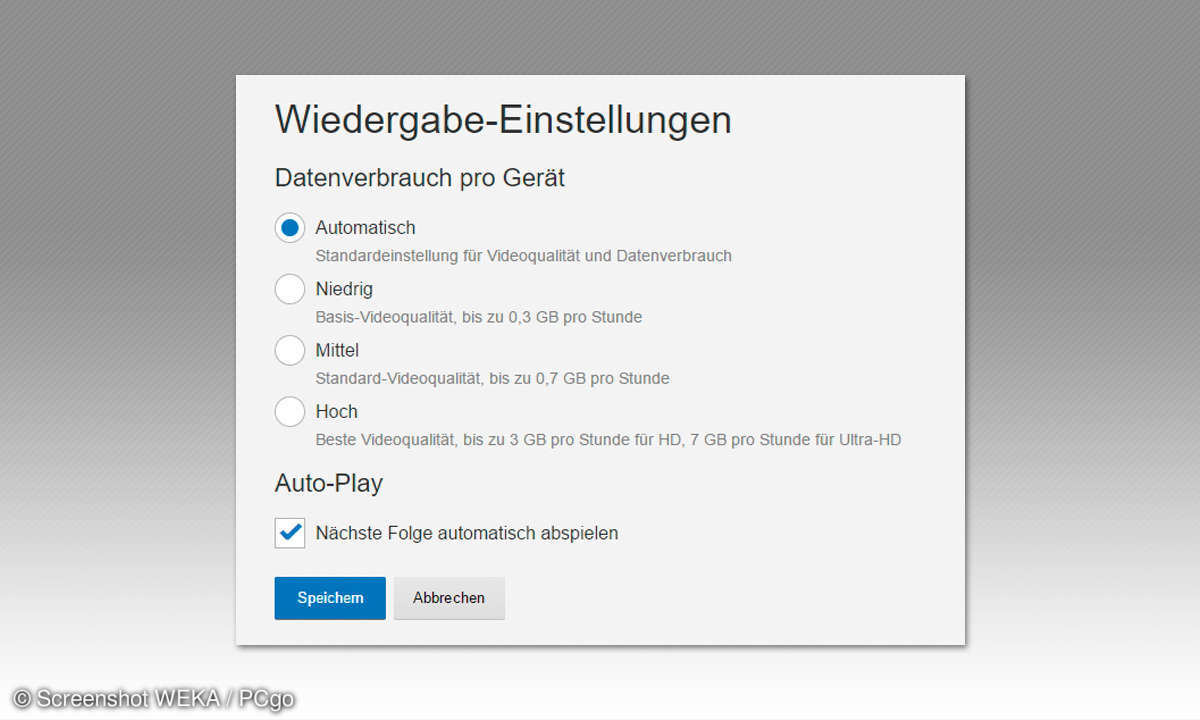Pick the Hoch video quality option
This screenshot has height=720, width=1200.
(290, 411)
